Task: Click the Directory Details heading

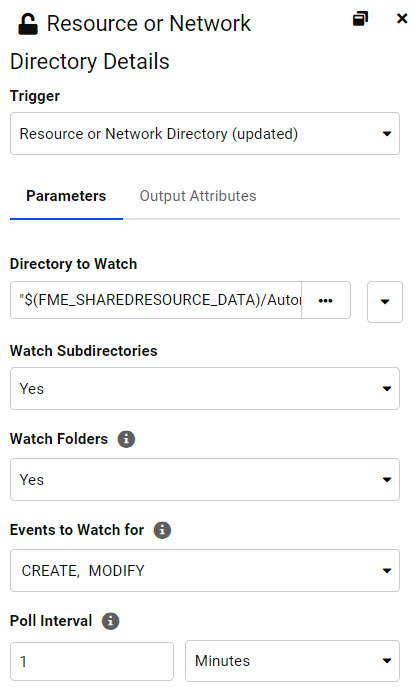Action: pyautogui.click(x=89, y=62)
